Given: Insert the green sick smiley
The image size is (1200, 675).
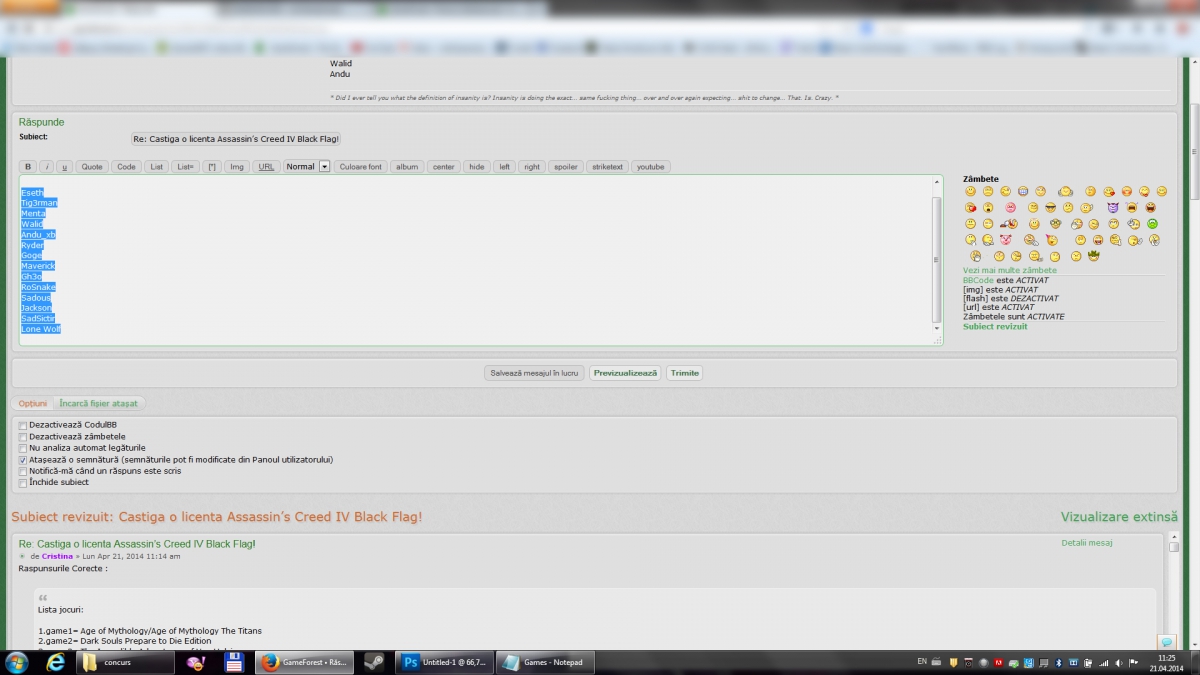Looking at the screenshot, I should [x=1152, y=224].
